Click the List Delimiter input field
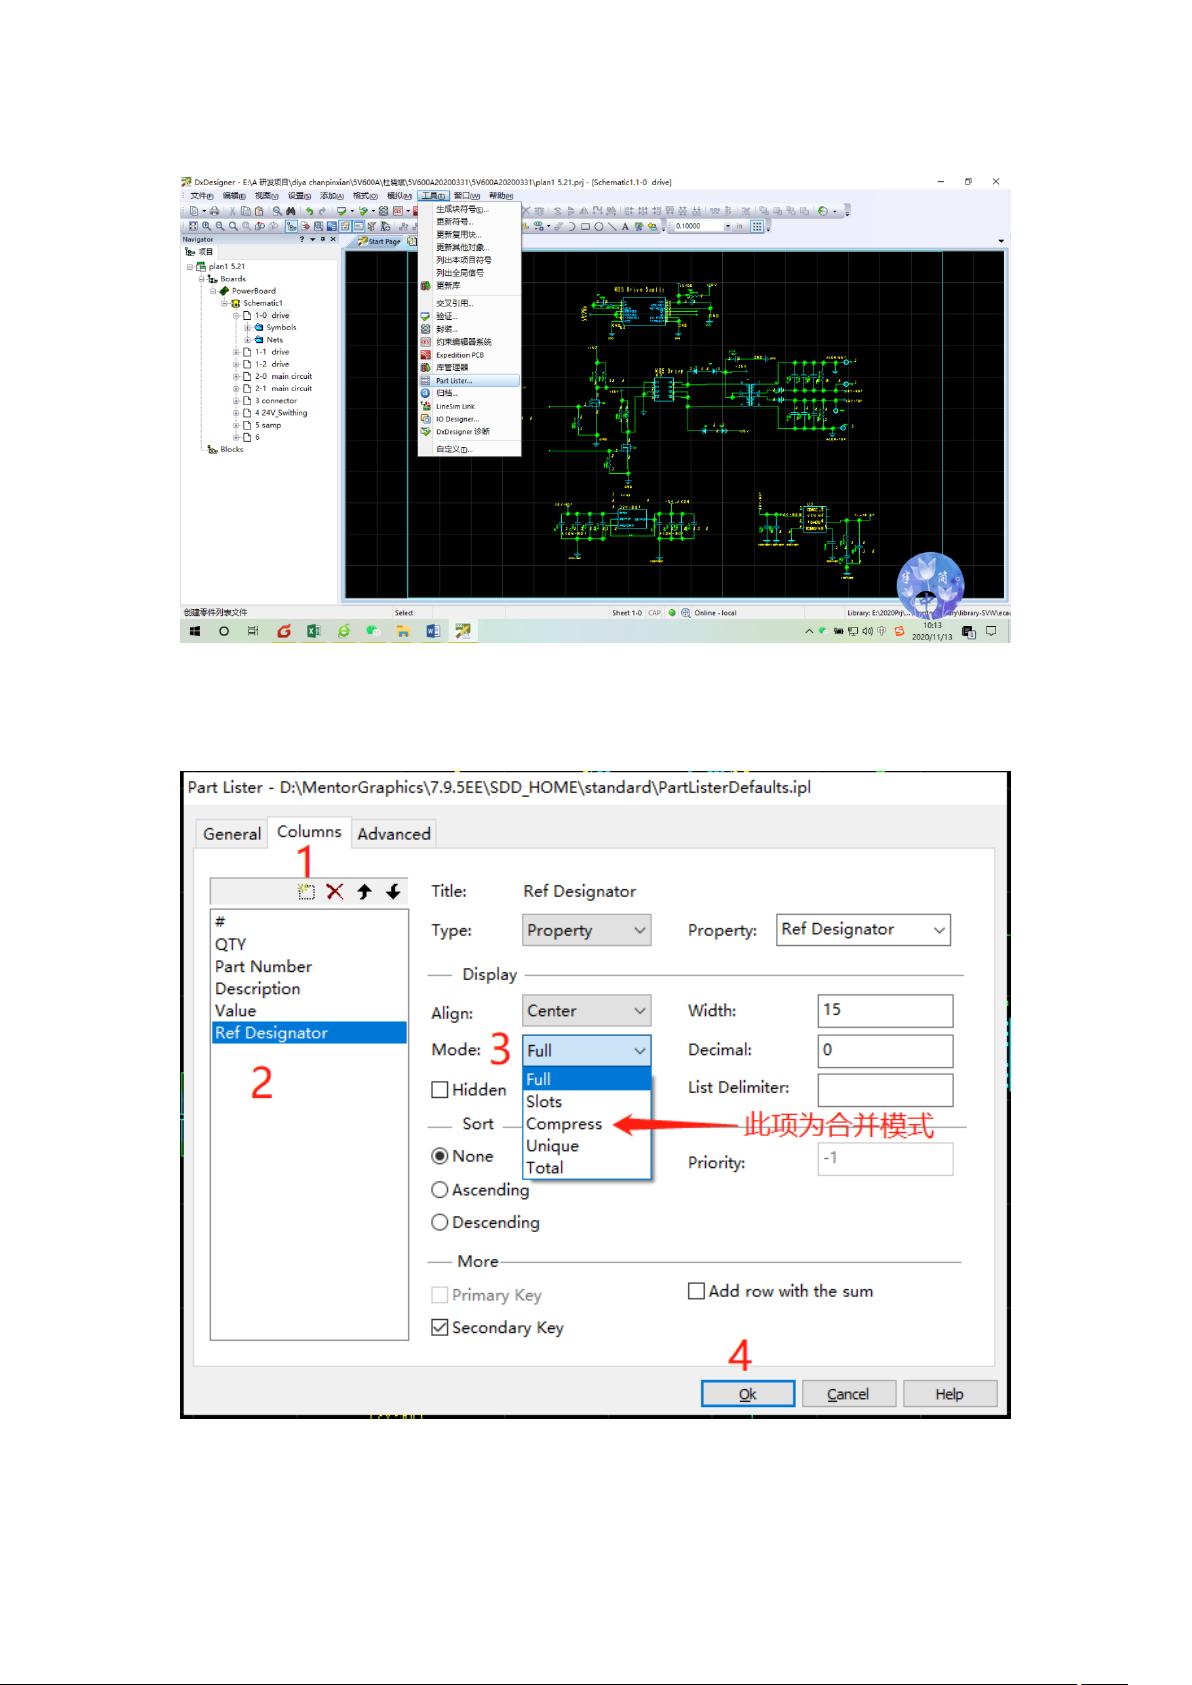The image size is (1192, 1685). [885, 1090]
